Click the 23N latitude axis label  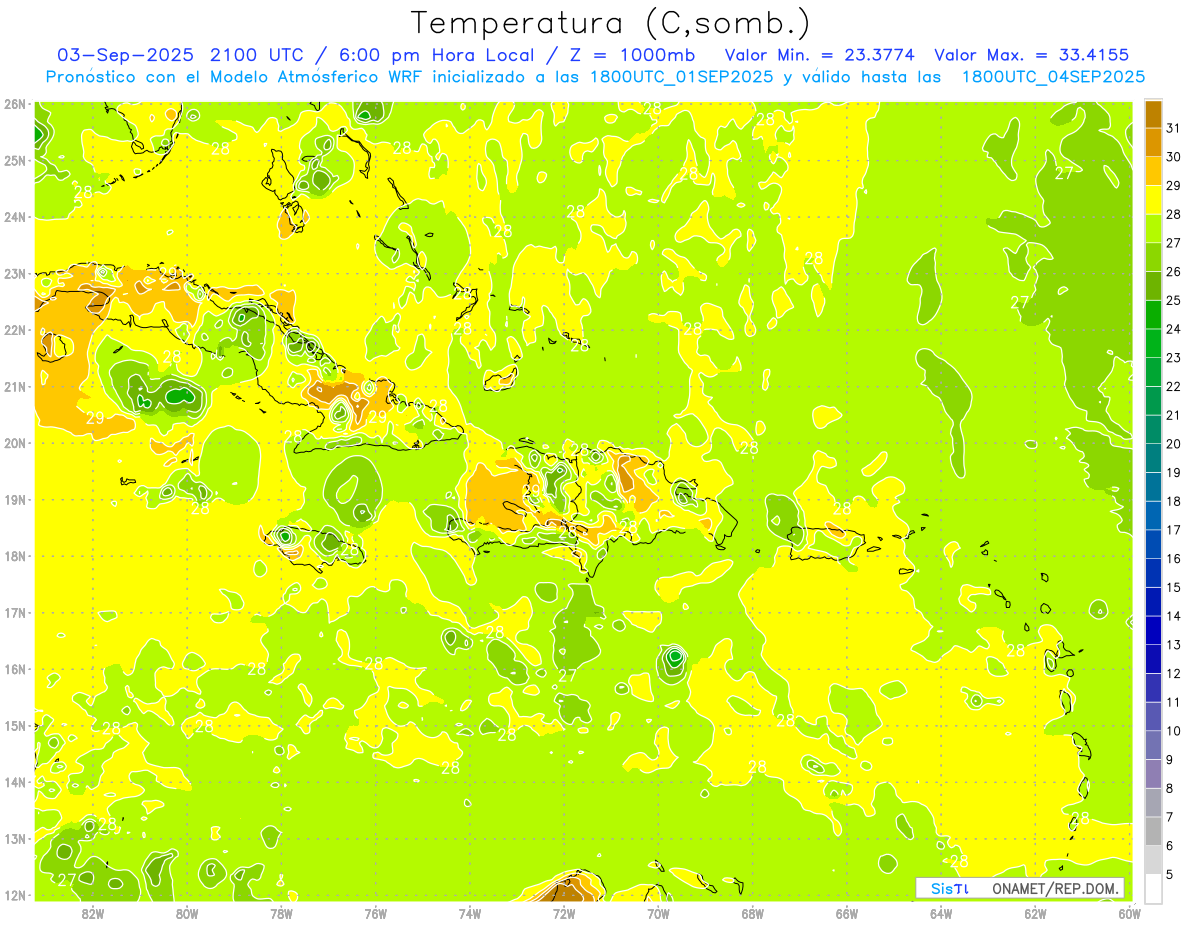tap(14, 274)
